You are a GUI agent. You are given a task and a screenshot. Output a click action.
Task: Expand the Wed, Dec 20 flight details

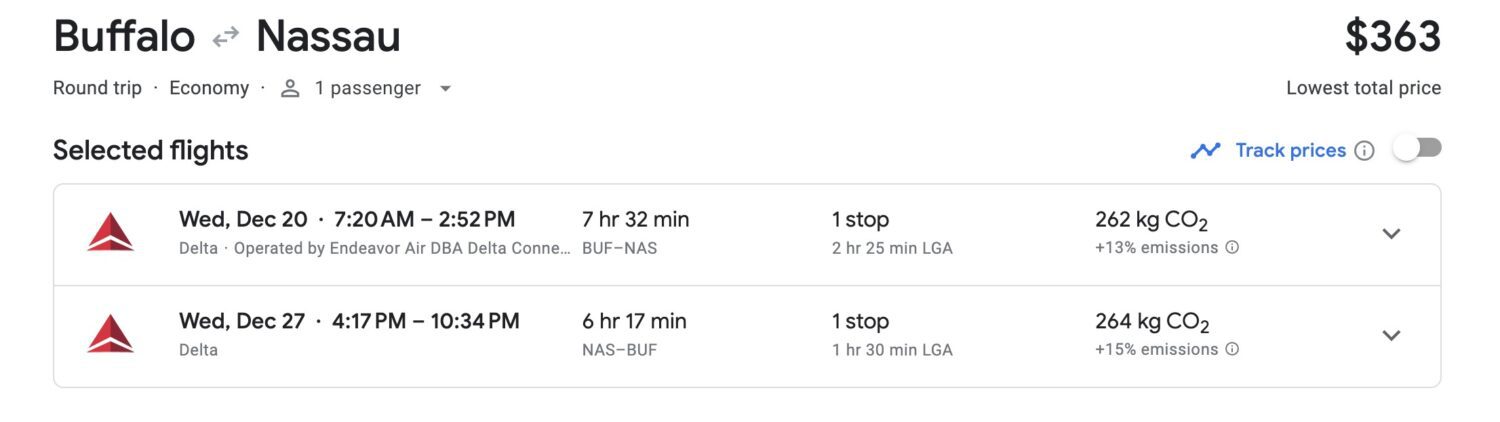1391,233
